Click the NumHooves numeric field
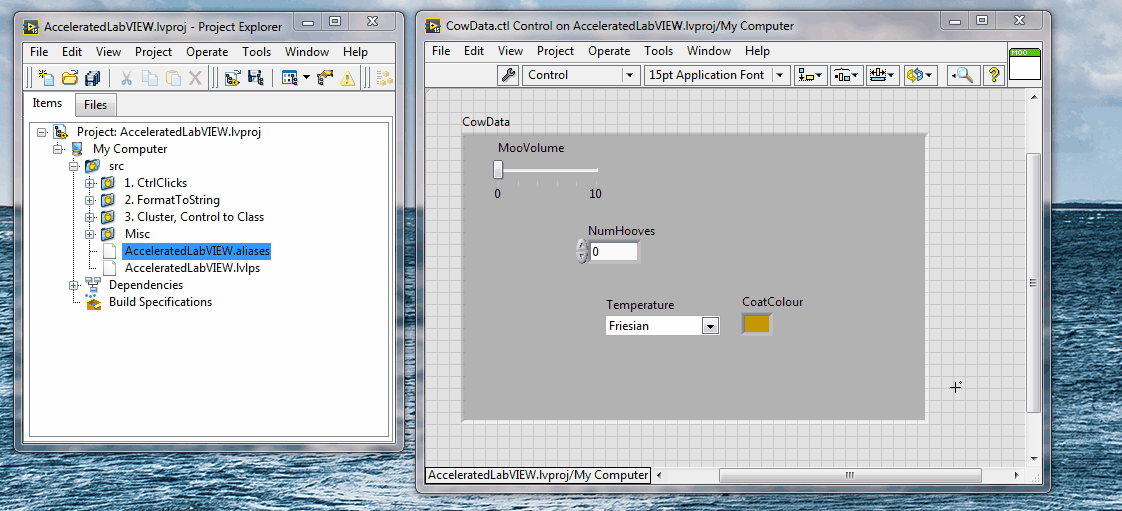1122x511 pixels. point(613,252)
